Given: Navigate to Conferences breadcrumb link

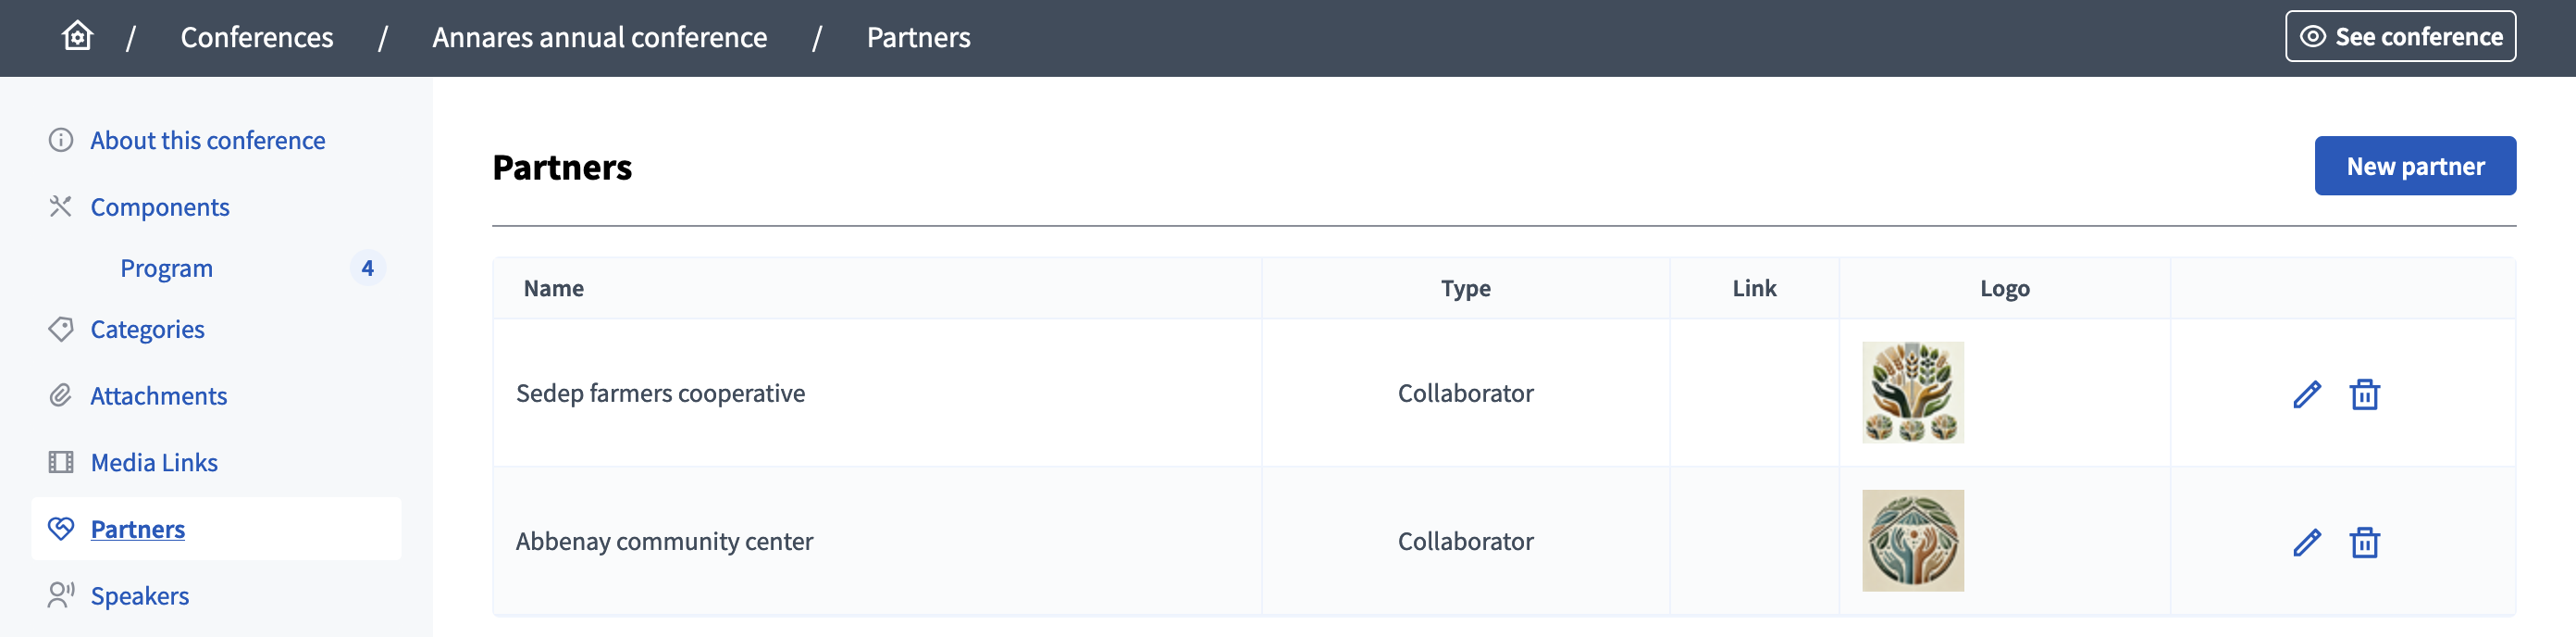Looking at the screenshot, I should point(257,37).
